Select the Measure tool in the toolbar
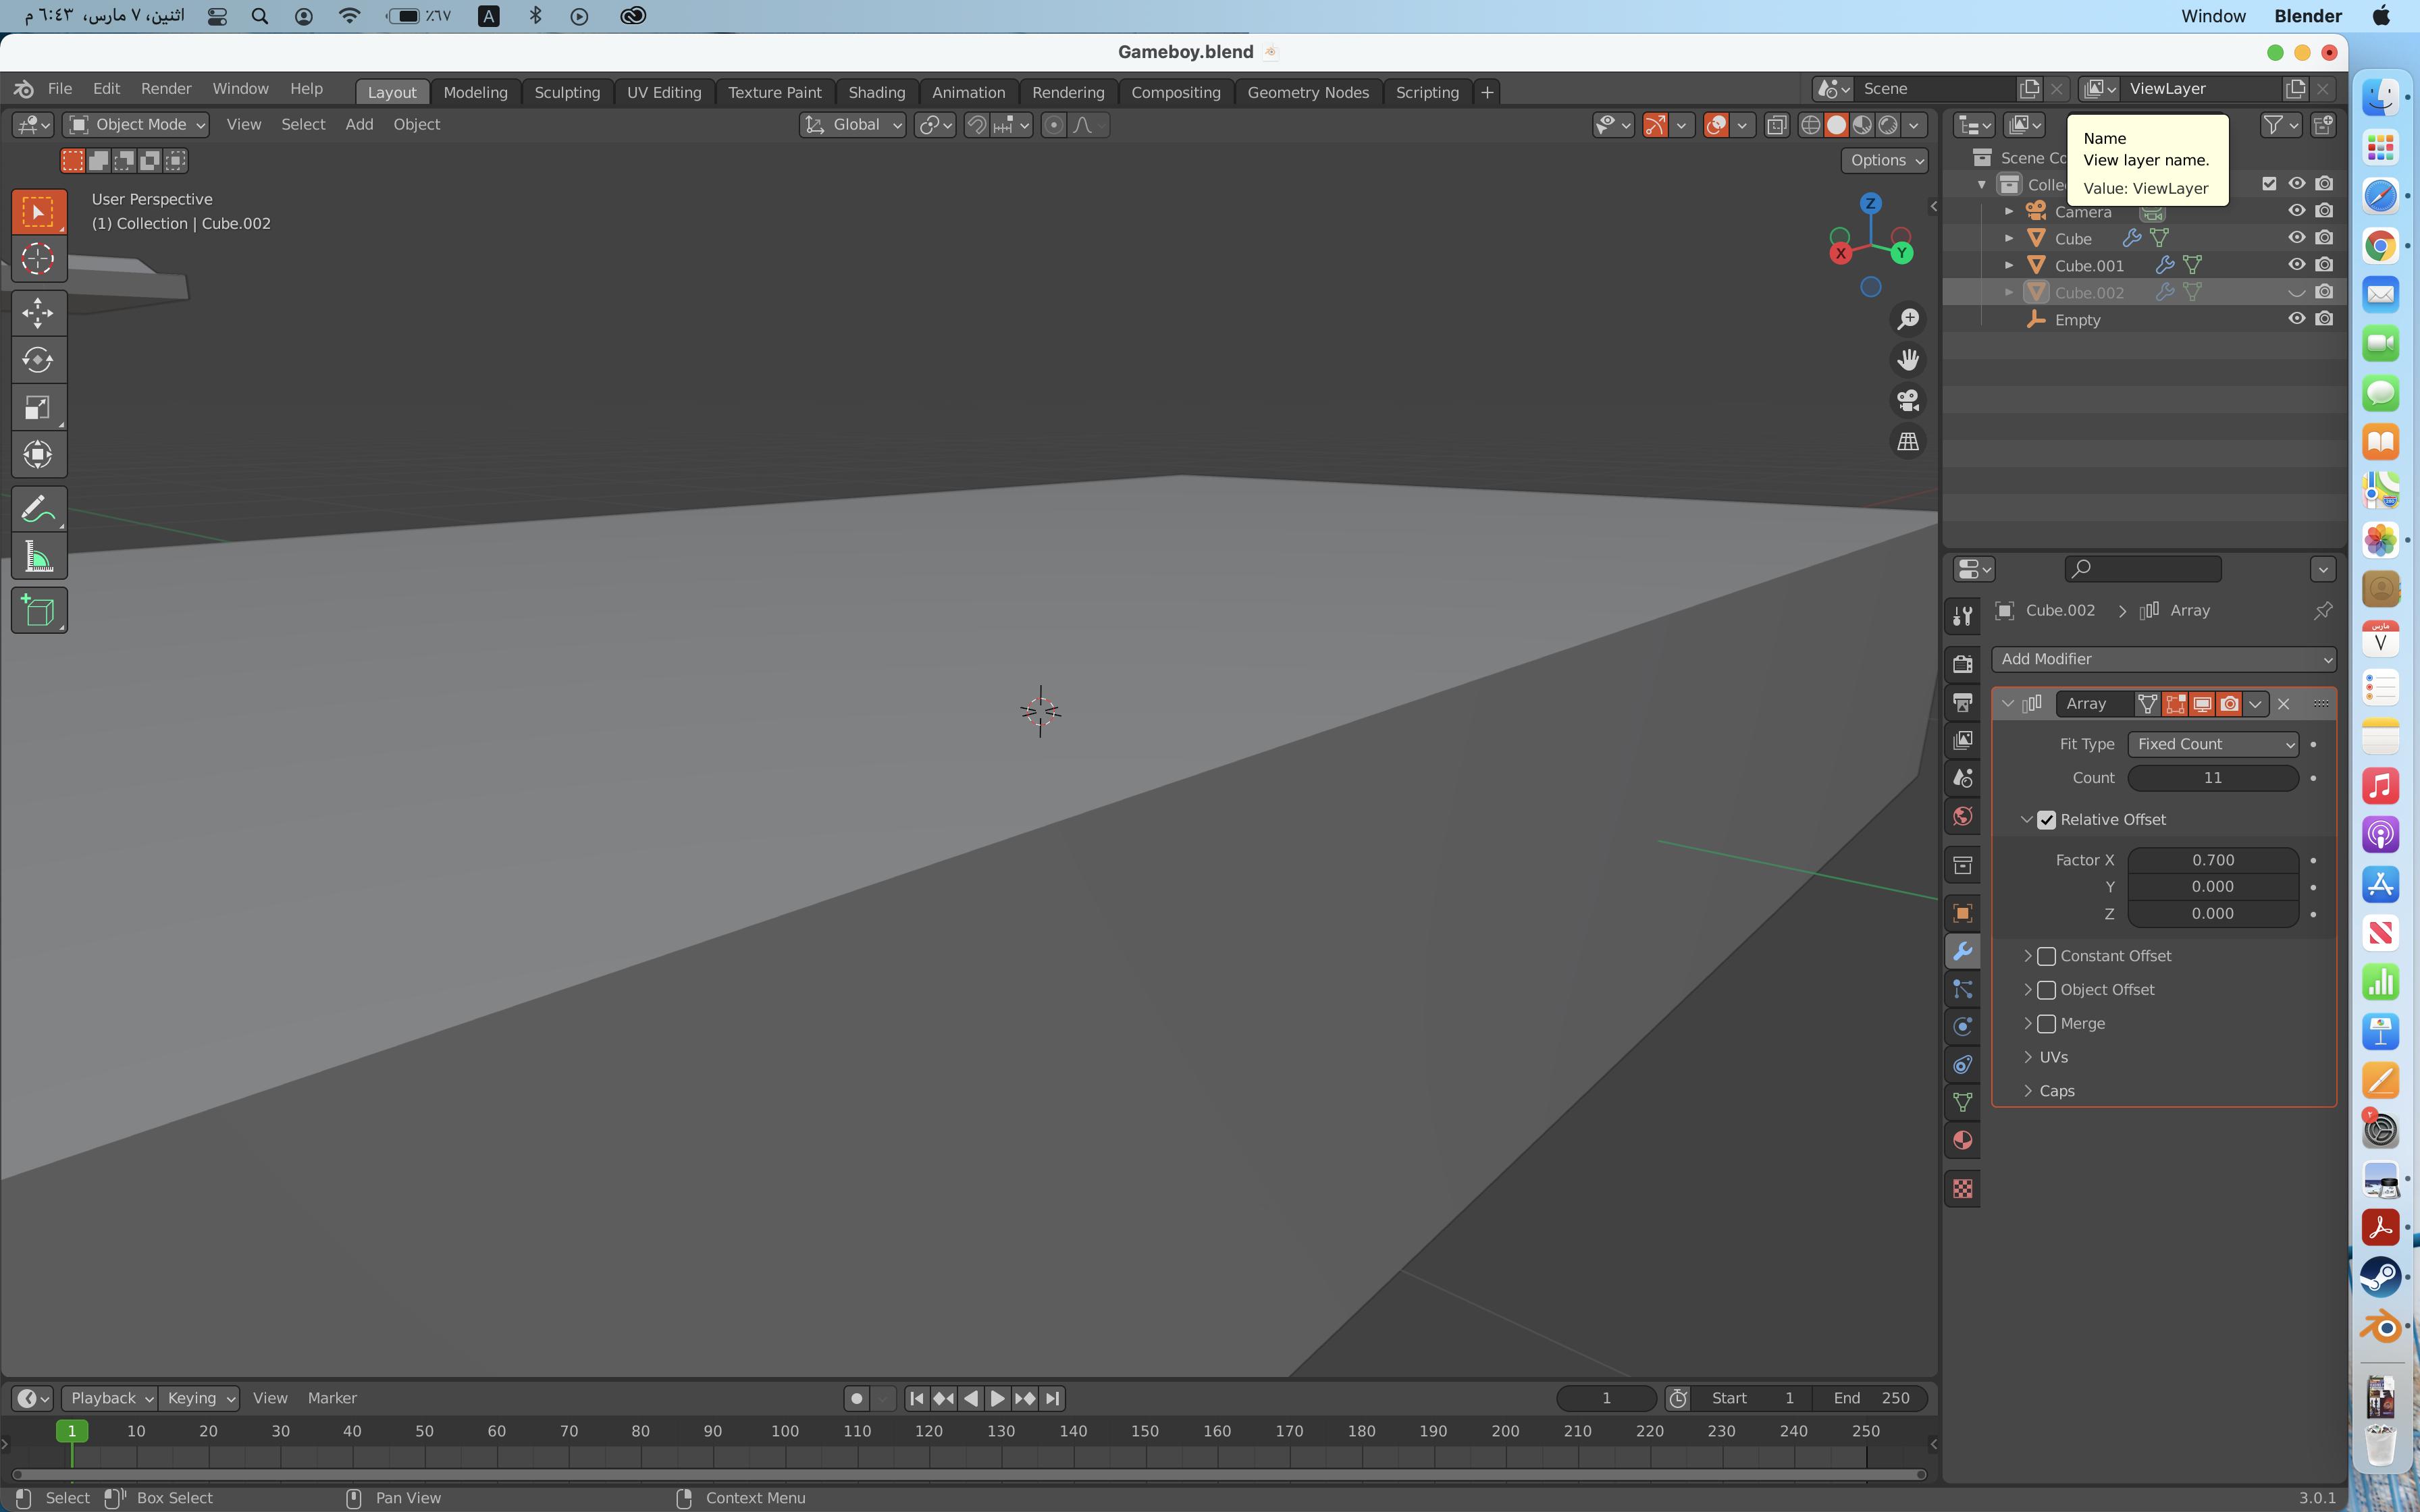The image size is (2420, 1512). (38, 556)
